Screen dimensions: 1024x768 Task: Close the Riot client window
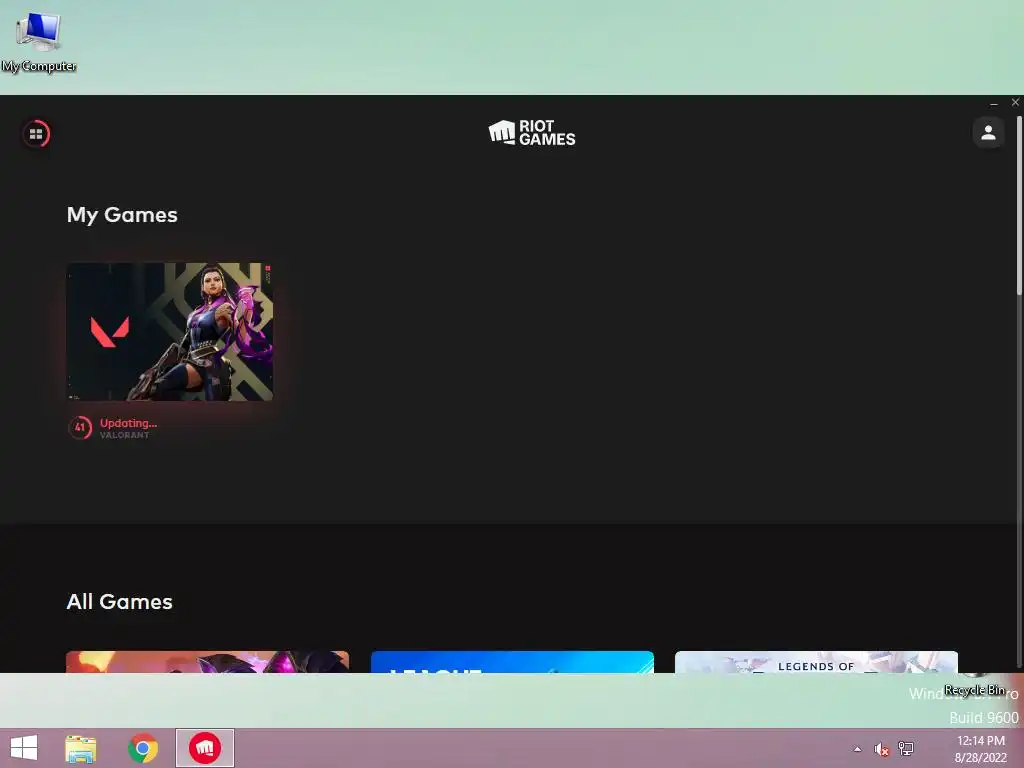coord(1015,103)
